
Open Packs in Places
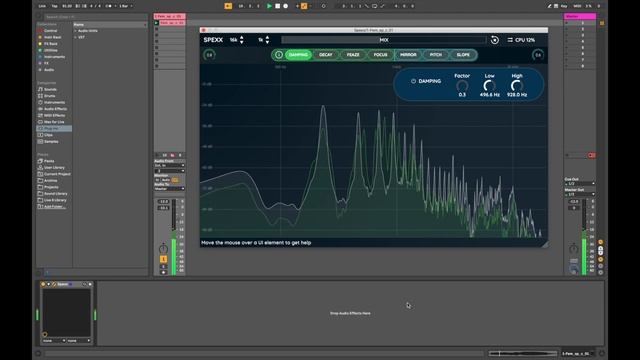click(49, 161)
